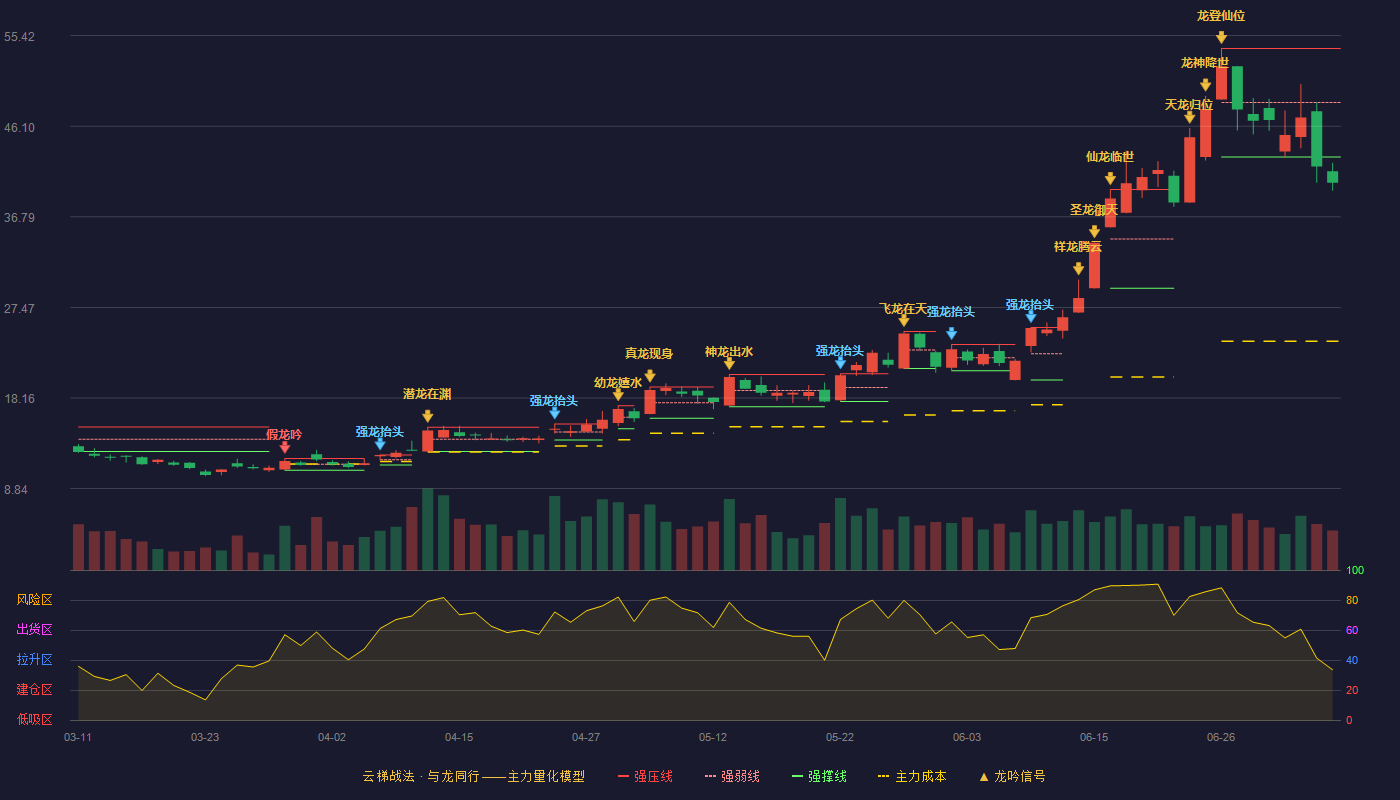1400x800 pixels.
Task: Click the 幼龙嬉水 signal arrow
Action: [618, 395]
